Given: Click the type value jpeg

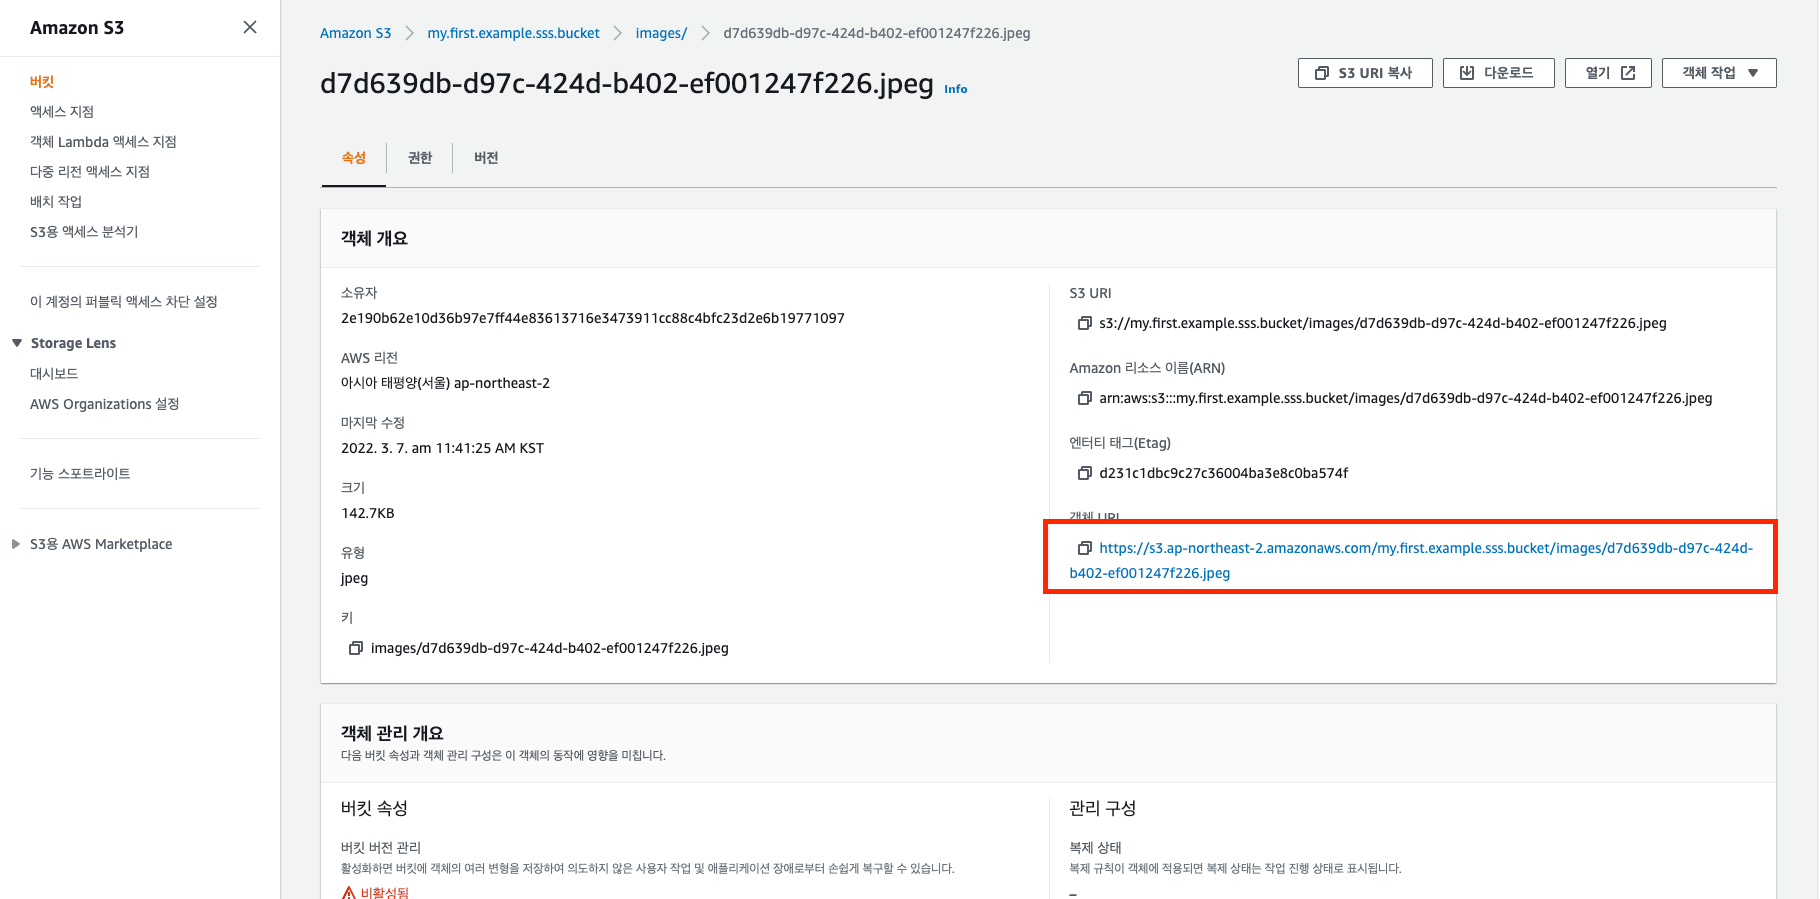Looking at the screenshot, I should pyautogui.click(x=354, y=578).
